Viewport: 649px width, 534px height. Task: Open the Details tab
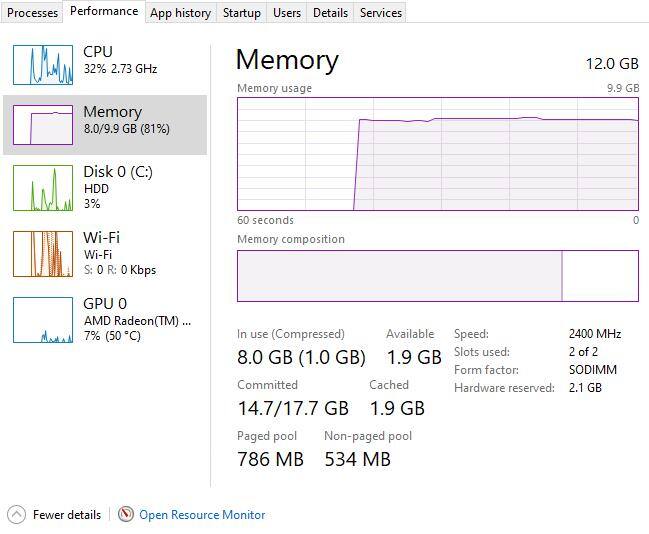point(330,13)
